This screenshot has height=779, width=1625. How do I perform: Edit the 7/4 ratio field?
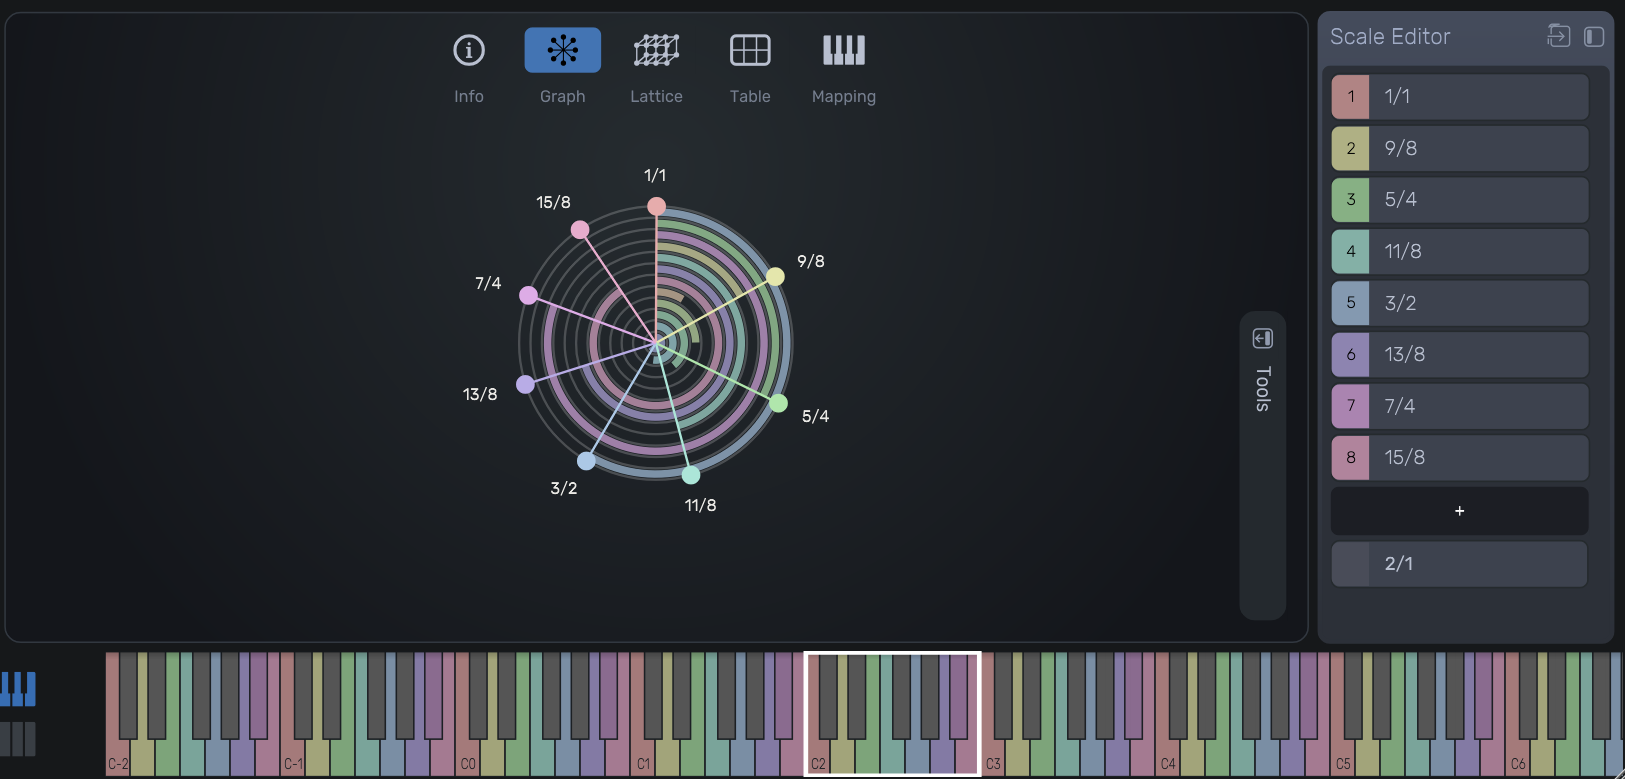pos(1478,406)
